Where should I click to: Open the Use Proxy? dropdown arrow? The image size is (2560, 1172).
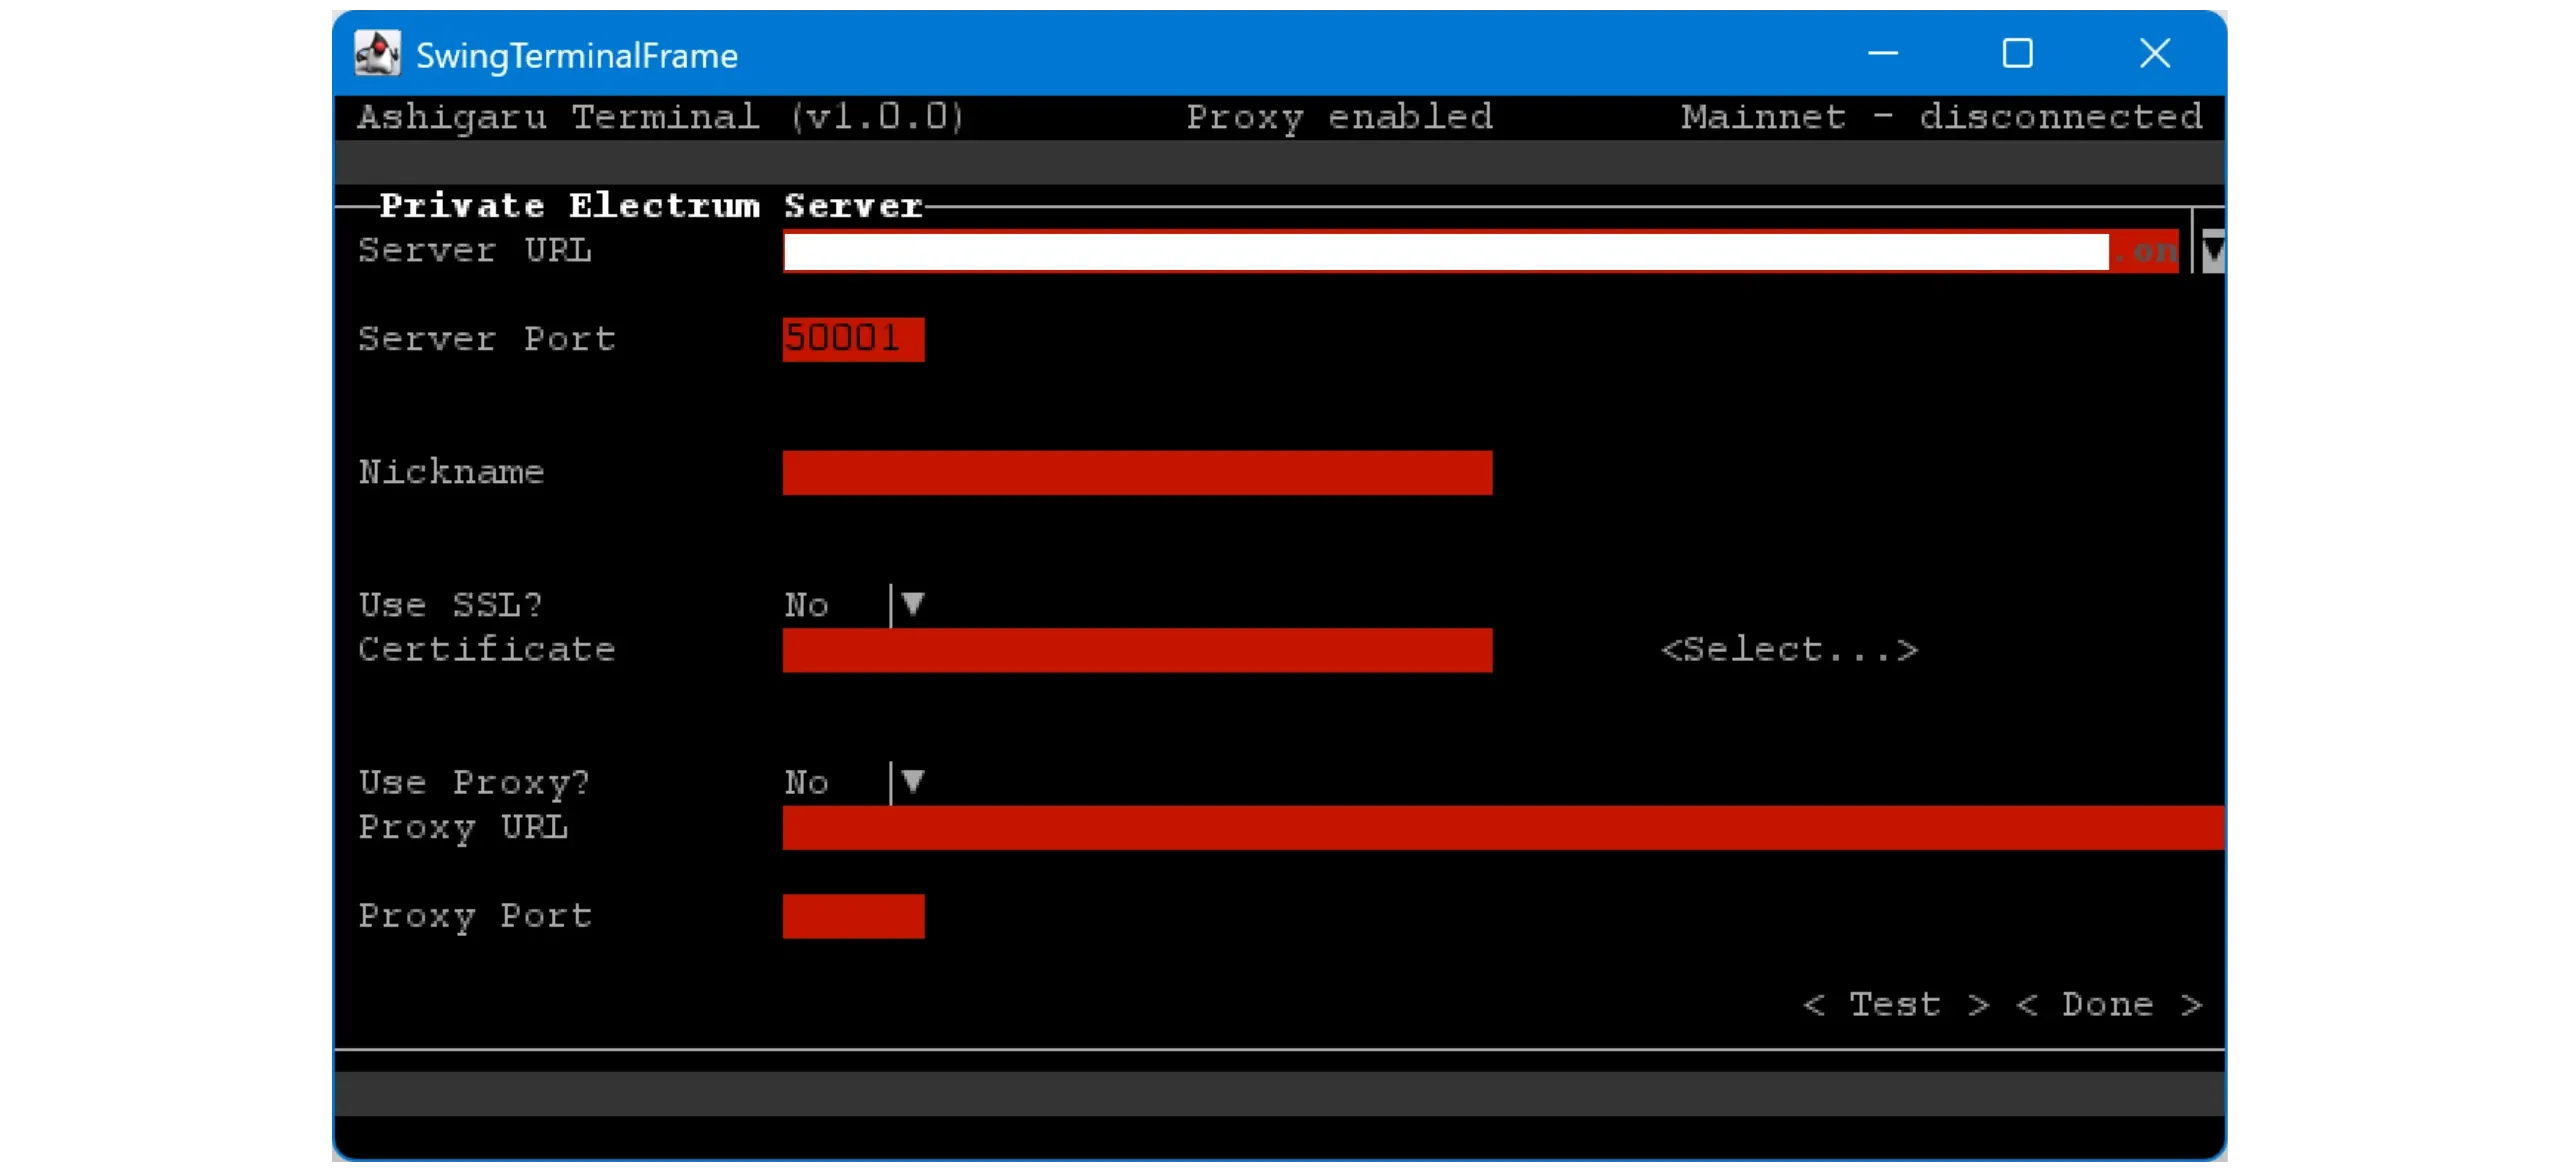point(911,782)
